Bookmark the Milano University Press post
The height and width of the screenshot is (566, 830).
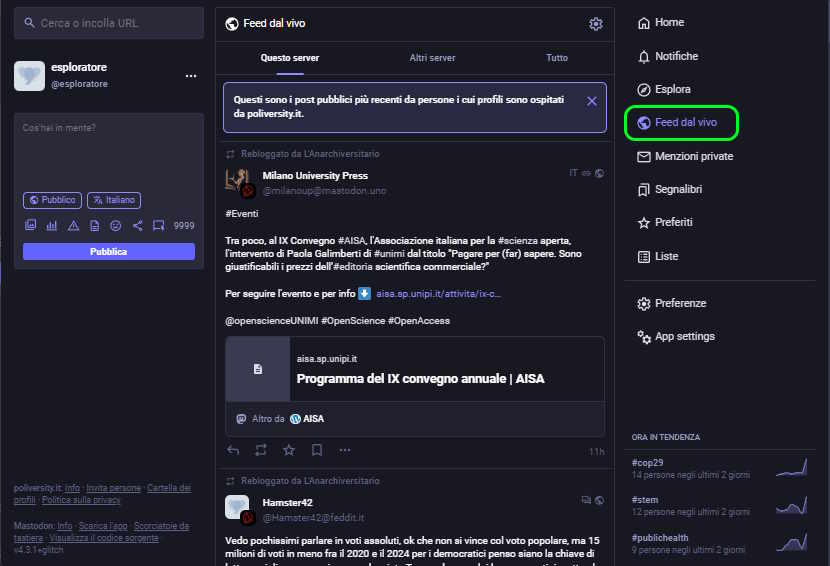tap(317, 450)
